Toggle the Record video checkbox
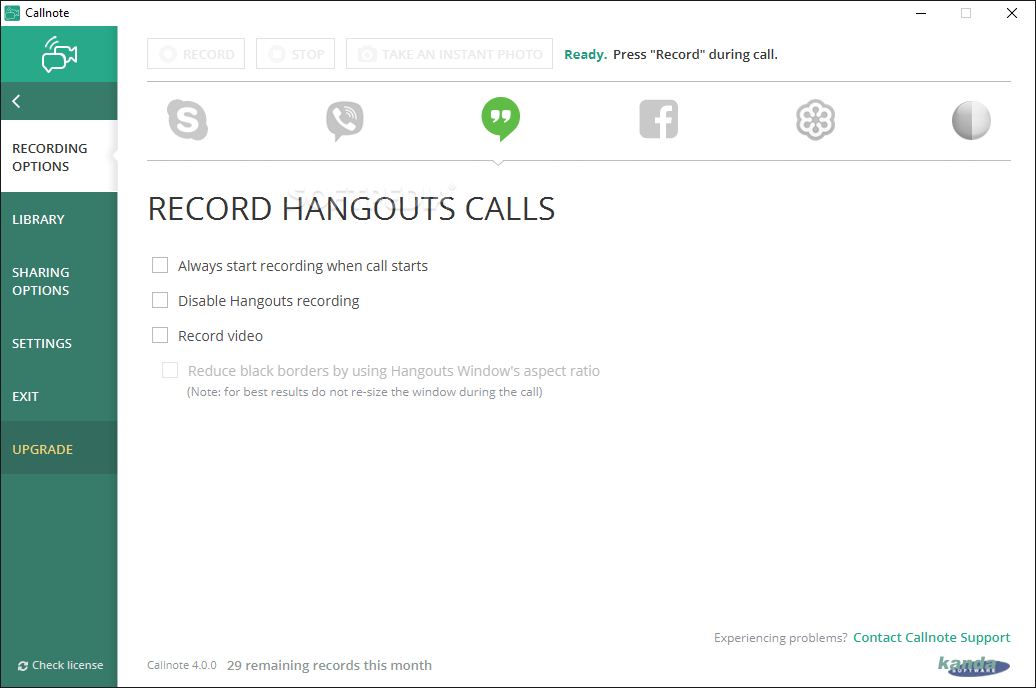 [160, 335]
